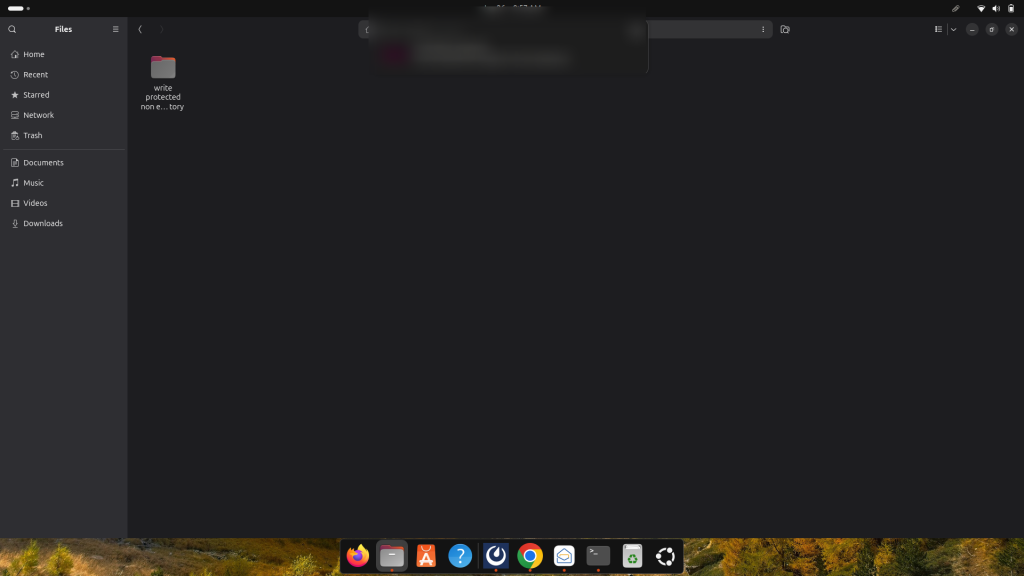Click the new tab folder icon in header

pyautogui.click(x=784, y=29)
